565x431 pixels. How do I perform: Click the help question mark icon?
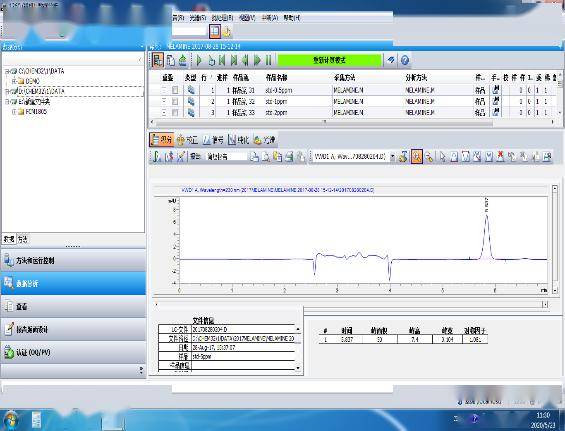pos(405,60)
